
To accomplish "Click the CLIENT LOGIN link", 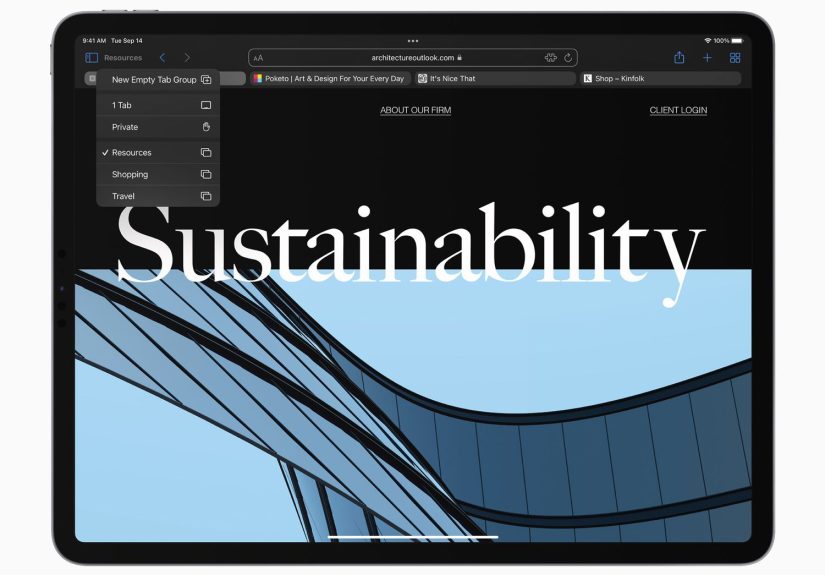I will [x=678, y=110].
